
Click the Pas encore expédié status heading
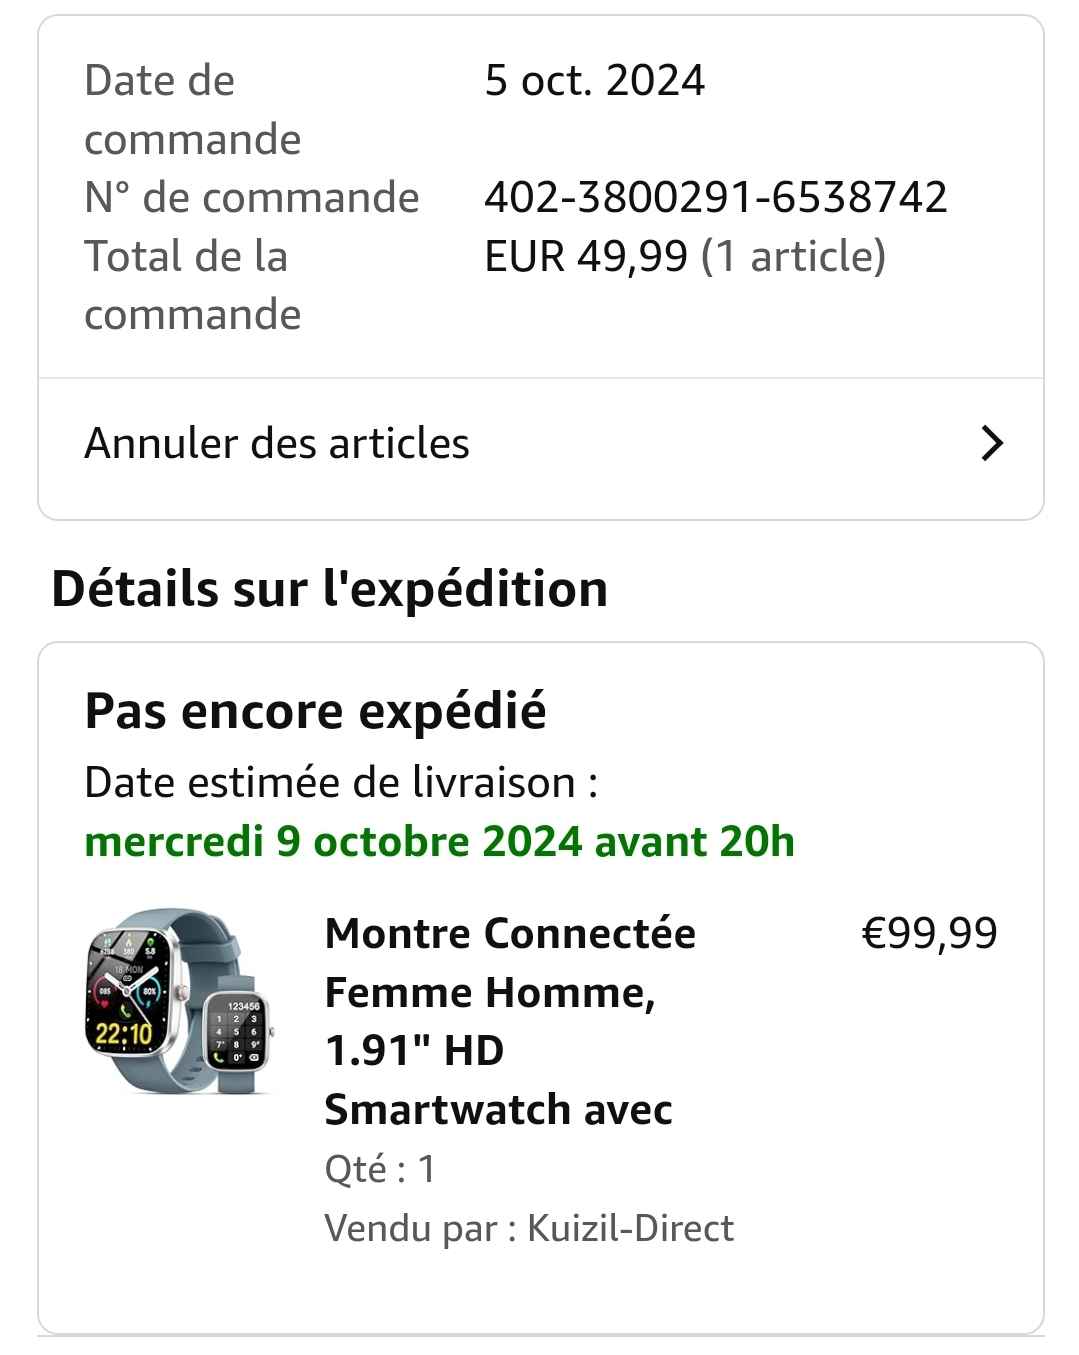(x=315, y=711)
